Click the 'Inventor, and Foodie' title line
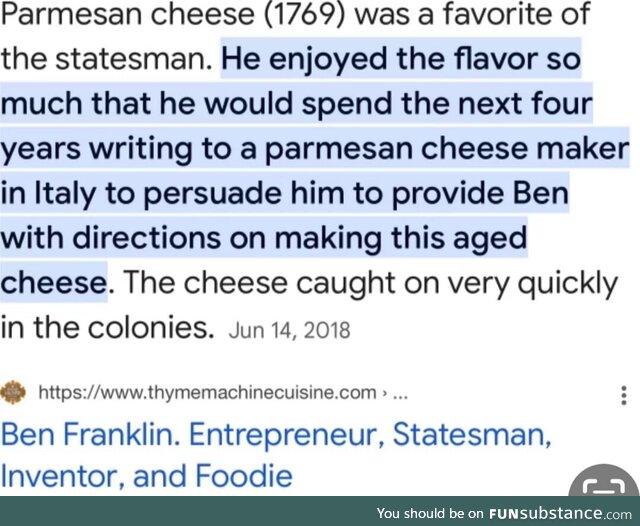This screenshot has width=640, height=526. click(x=147, y=476)
